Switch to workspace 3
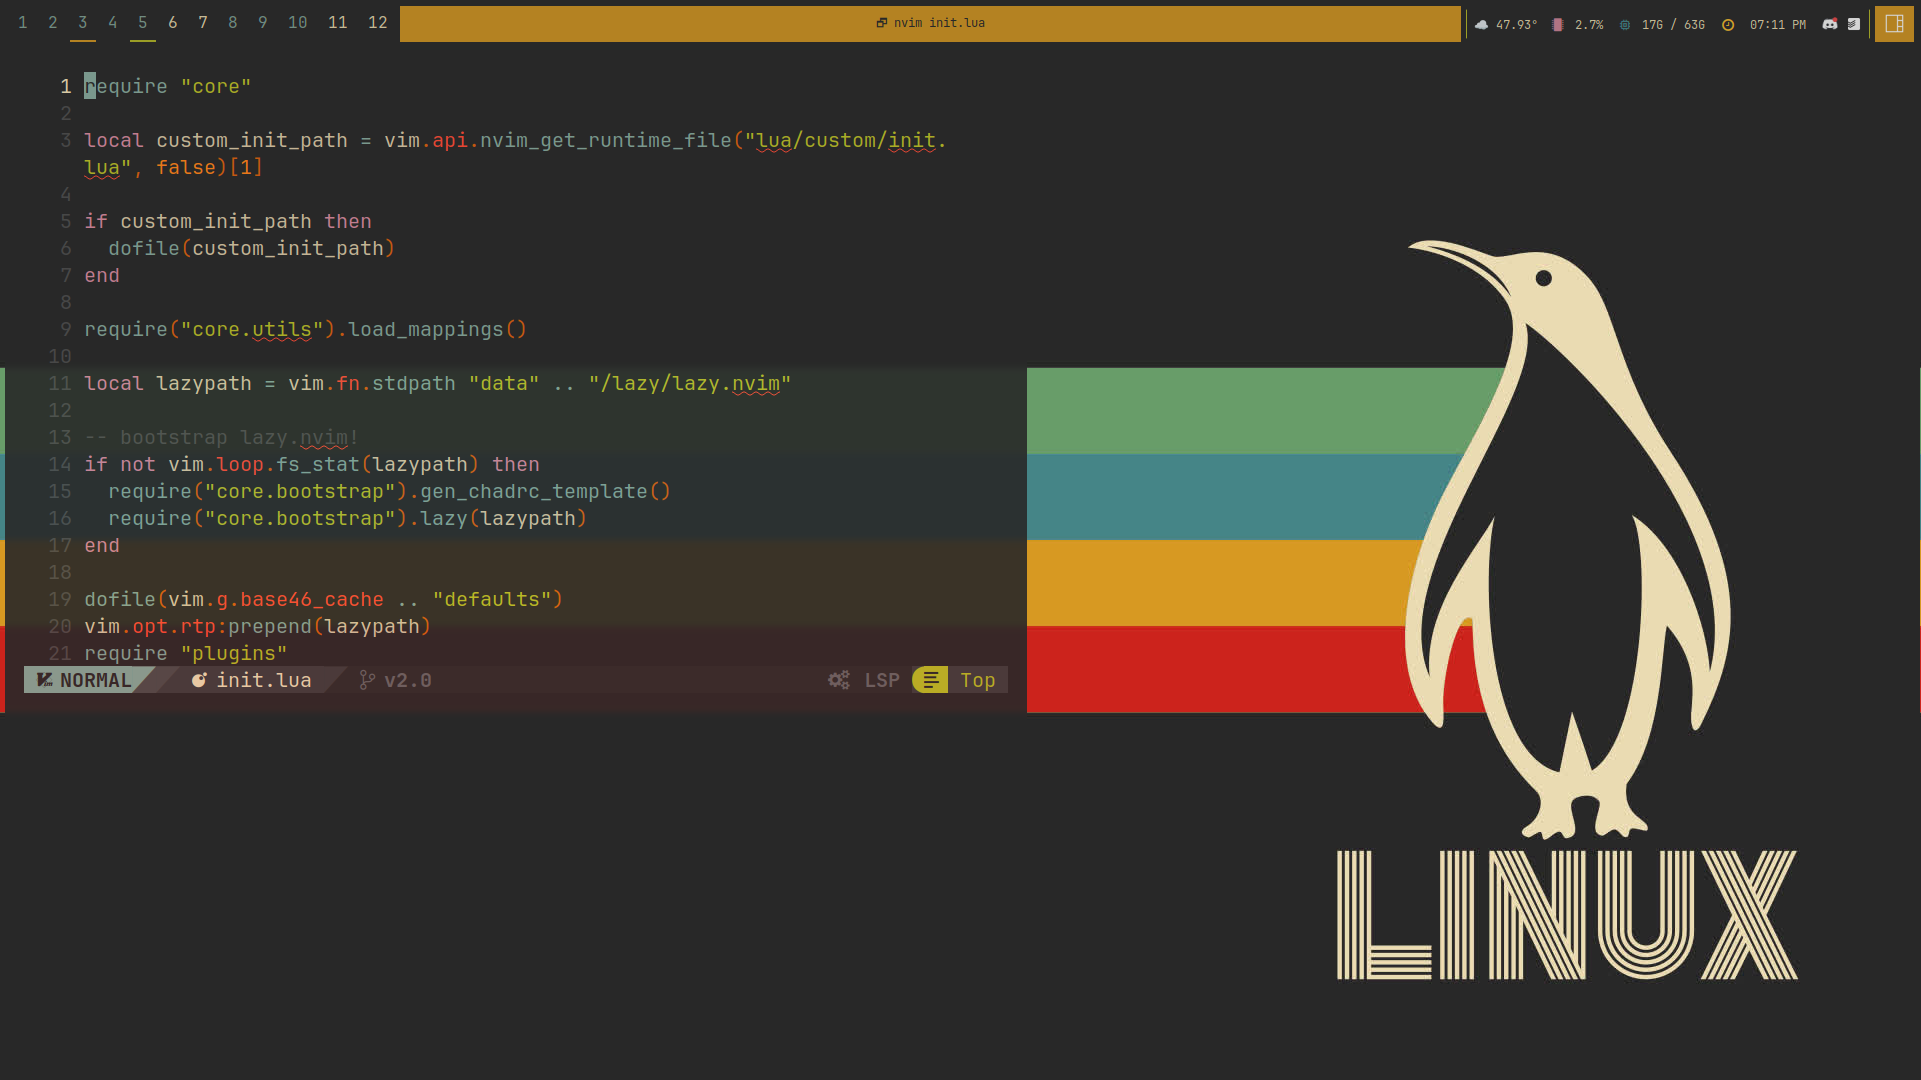Image resolution: width=1921 pixels, height=1080 pixels. pyautogui.click(x=83, y=22)
